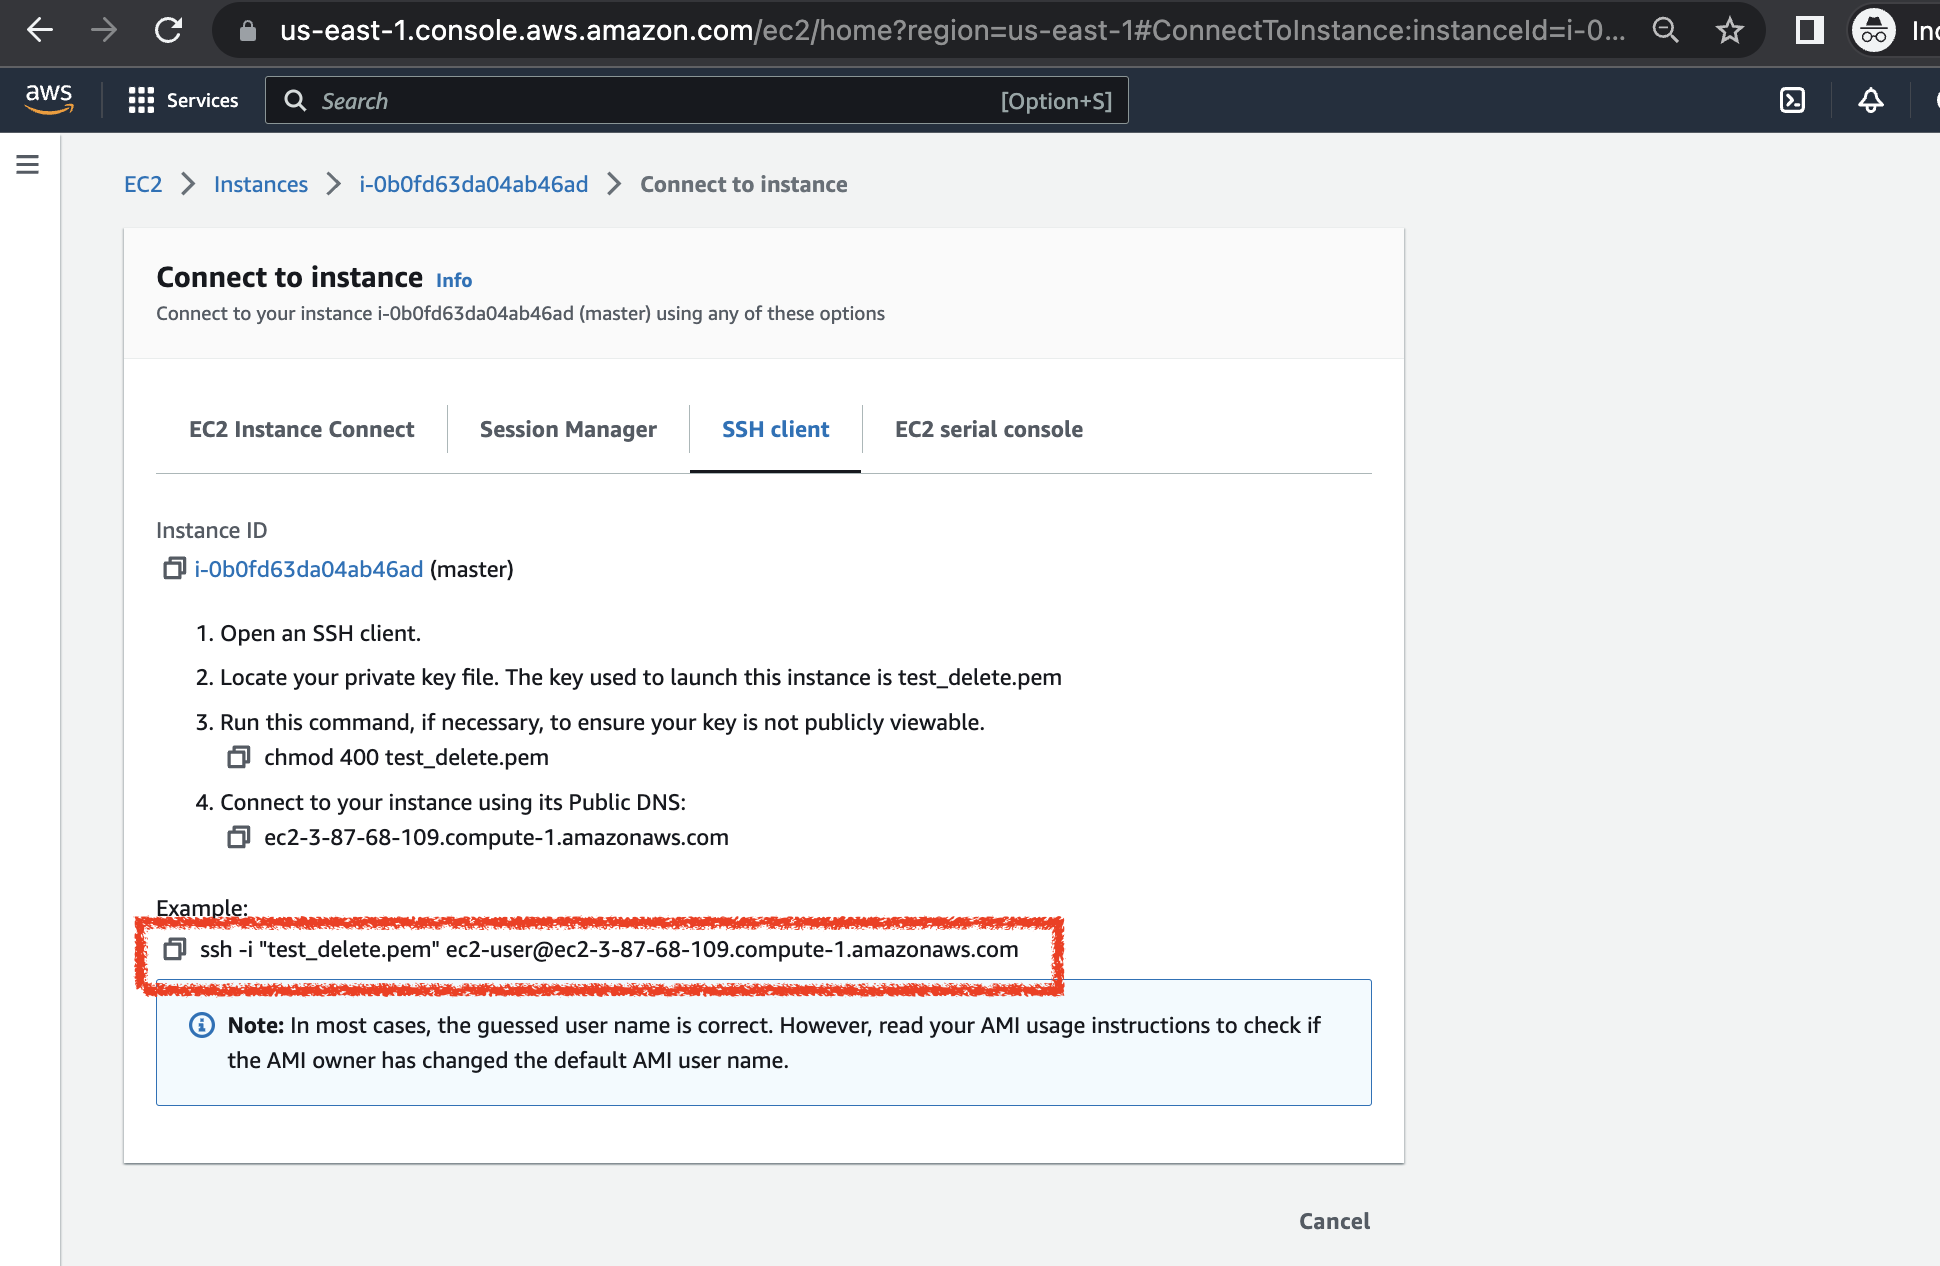Copy the chmod 400 command
This screenshot has width=1940, height=1266.
point(239,757)
